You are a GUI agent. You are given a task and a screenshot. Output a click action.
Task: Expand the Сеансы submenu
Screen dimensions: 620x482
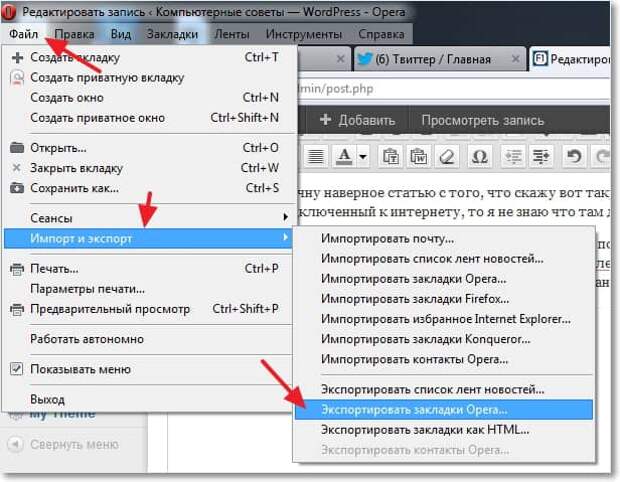point(148,218)
